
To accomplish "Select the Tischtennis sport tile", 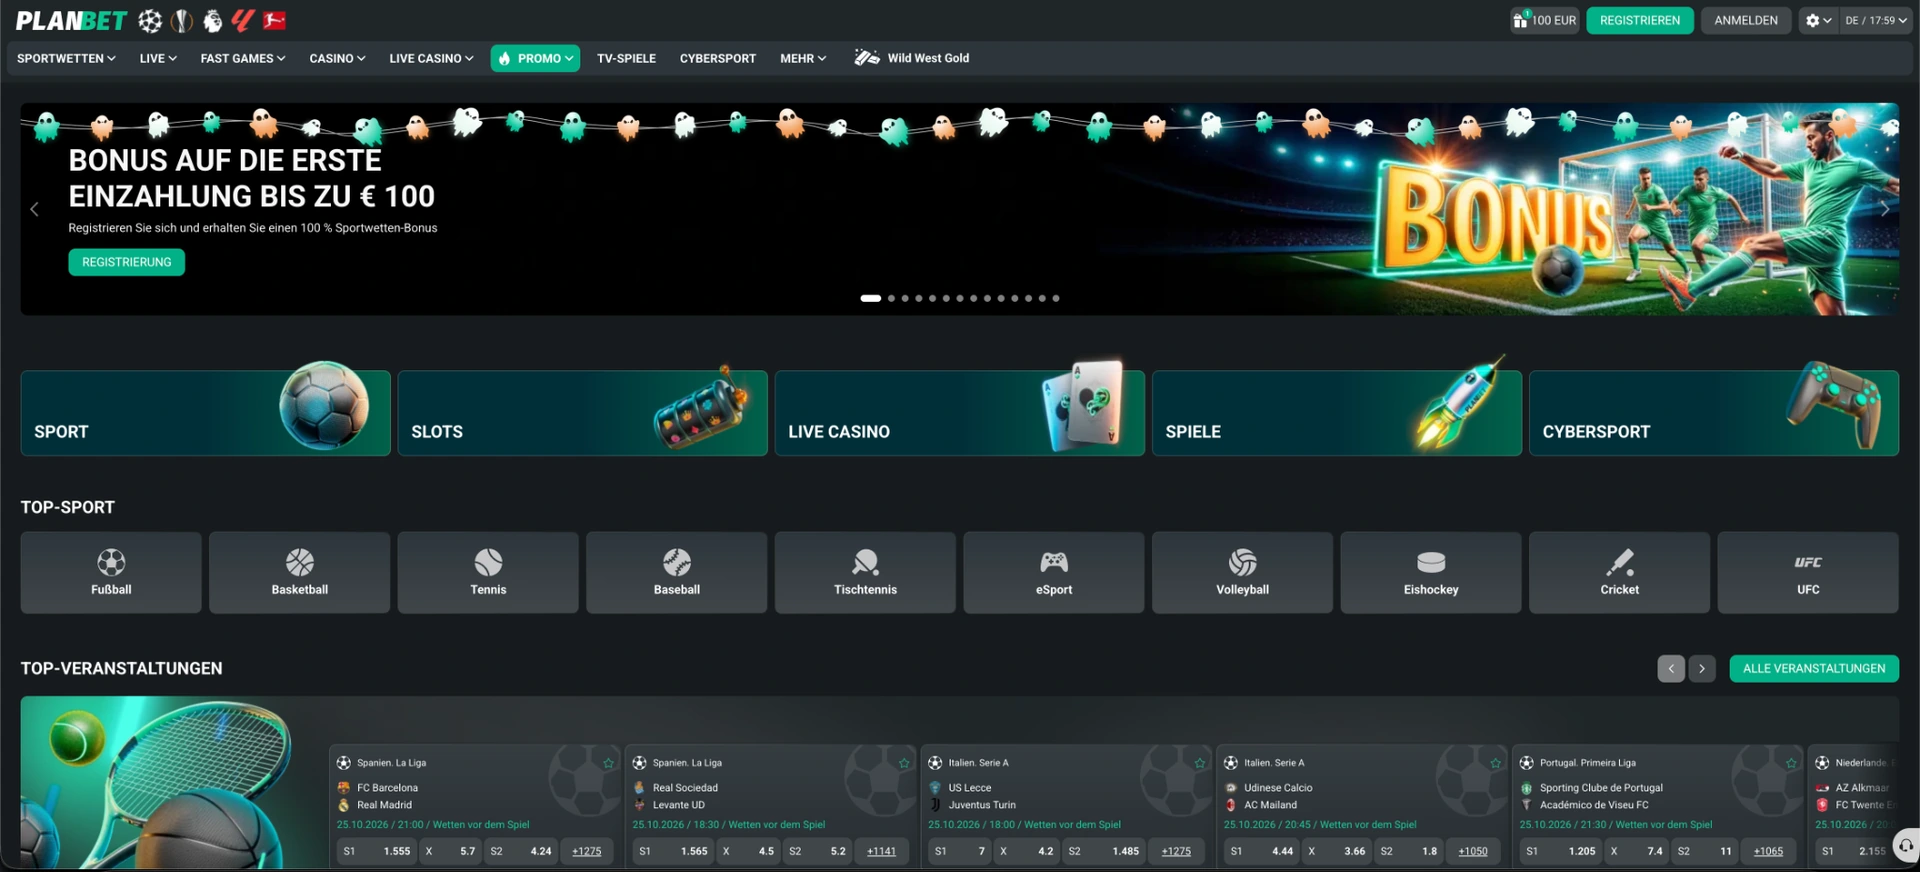I will point(866,572).
